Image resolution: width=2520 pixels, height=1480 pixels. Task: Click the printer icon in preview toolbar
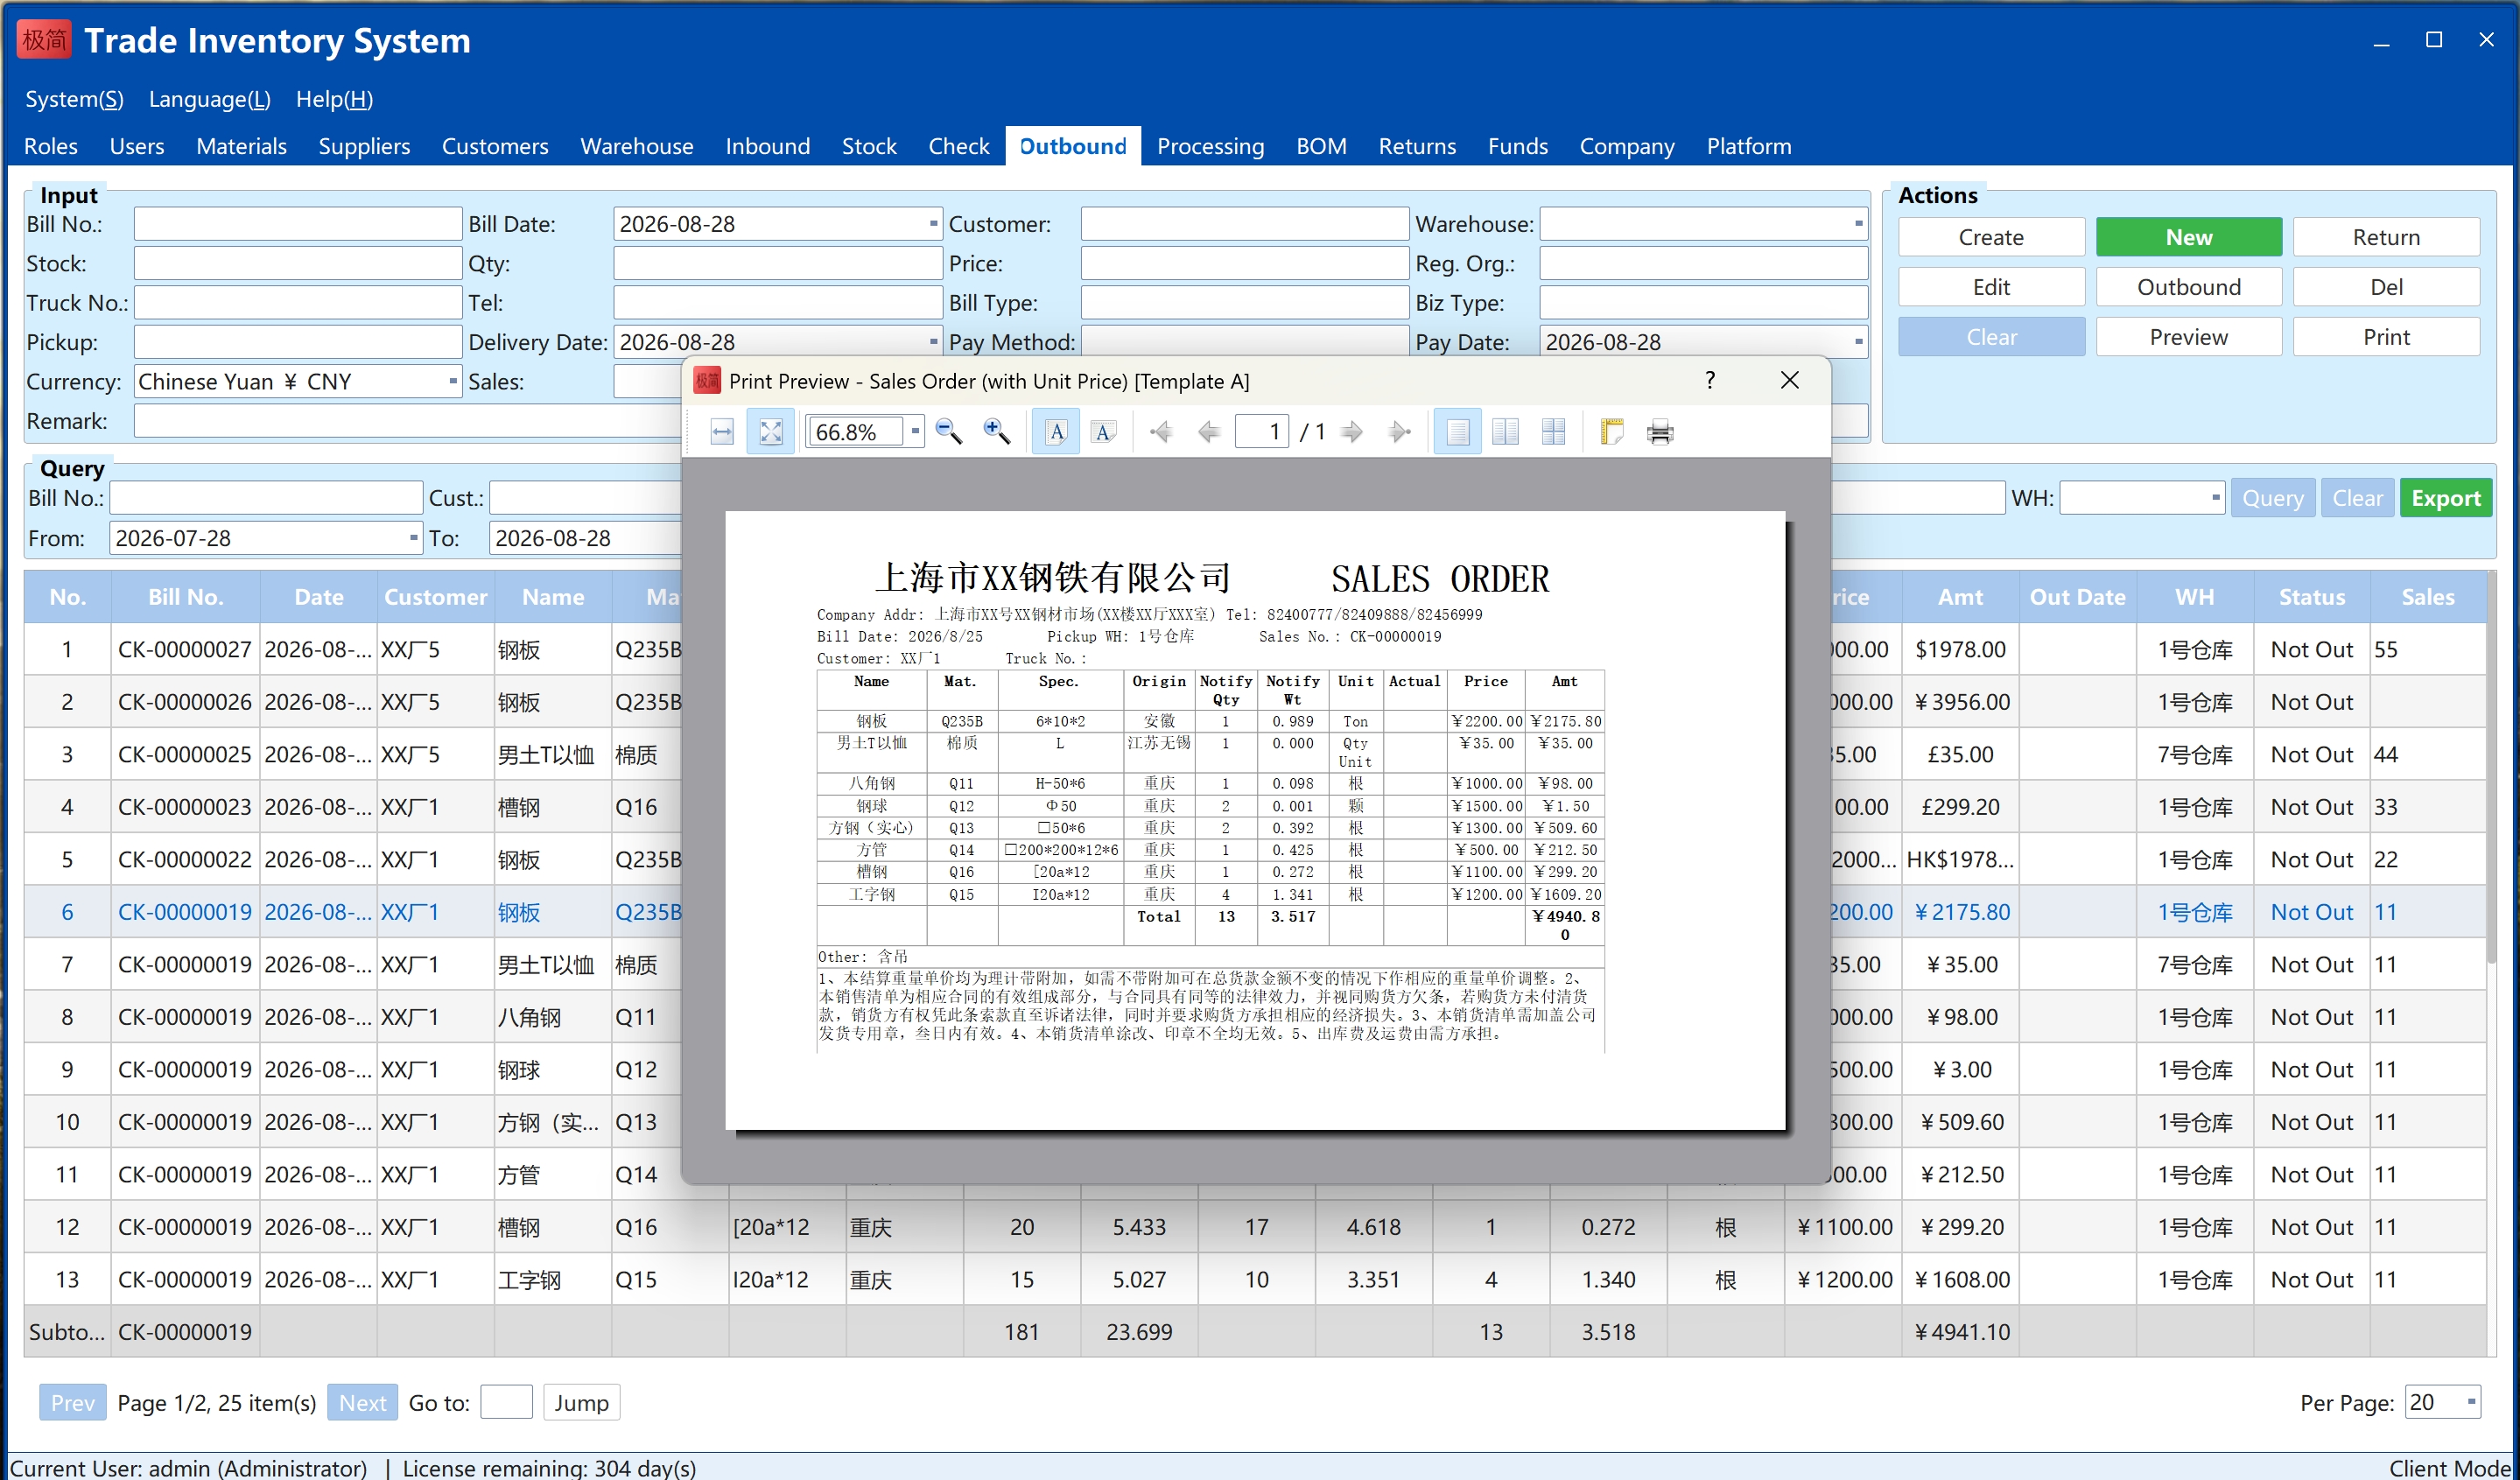pos(1660,432)
